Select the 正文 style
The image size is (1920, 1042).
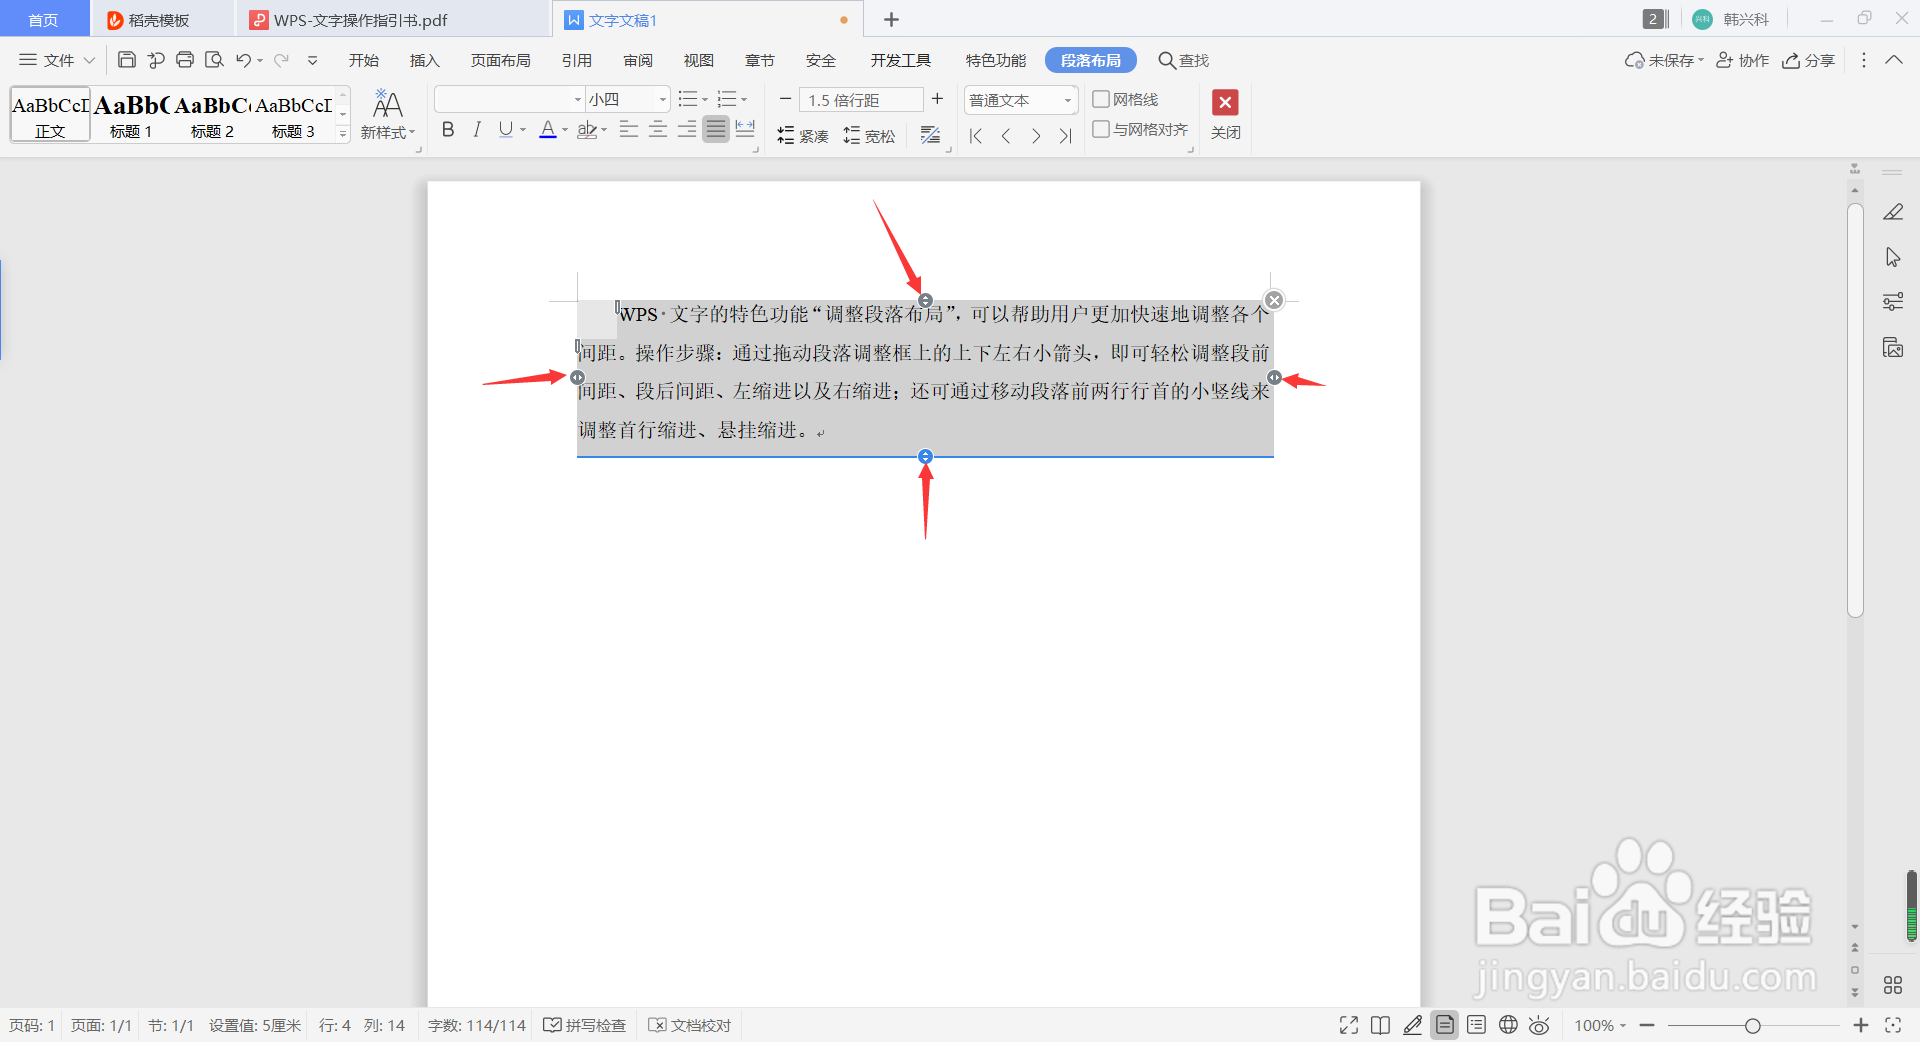pos(50,115)
